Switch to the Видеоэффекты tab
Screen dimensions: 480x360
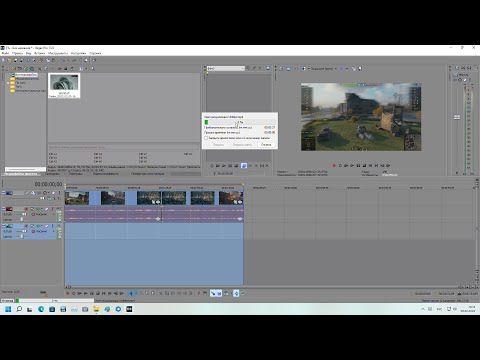coord(105,174)
